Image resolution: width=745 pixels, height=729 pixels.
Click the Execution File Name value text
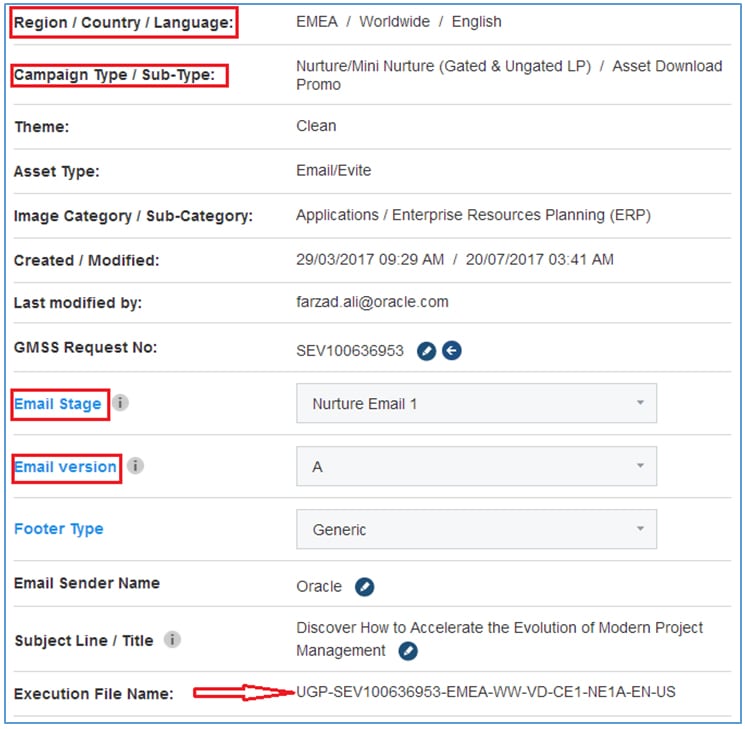coord(485,691)
